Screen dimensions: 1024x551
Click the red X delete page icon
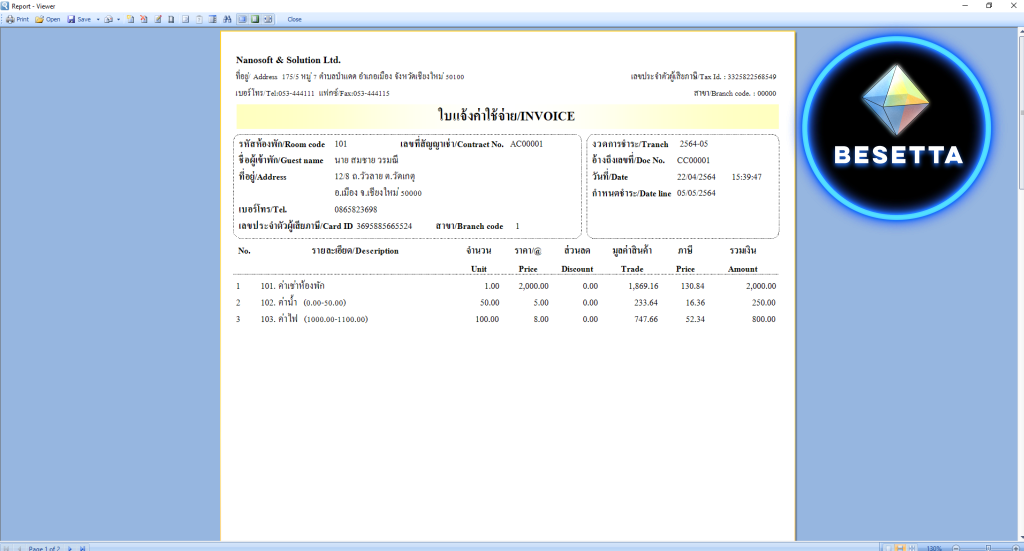pyautogui.click(x=144, y=19)
